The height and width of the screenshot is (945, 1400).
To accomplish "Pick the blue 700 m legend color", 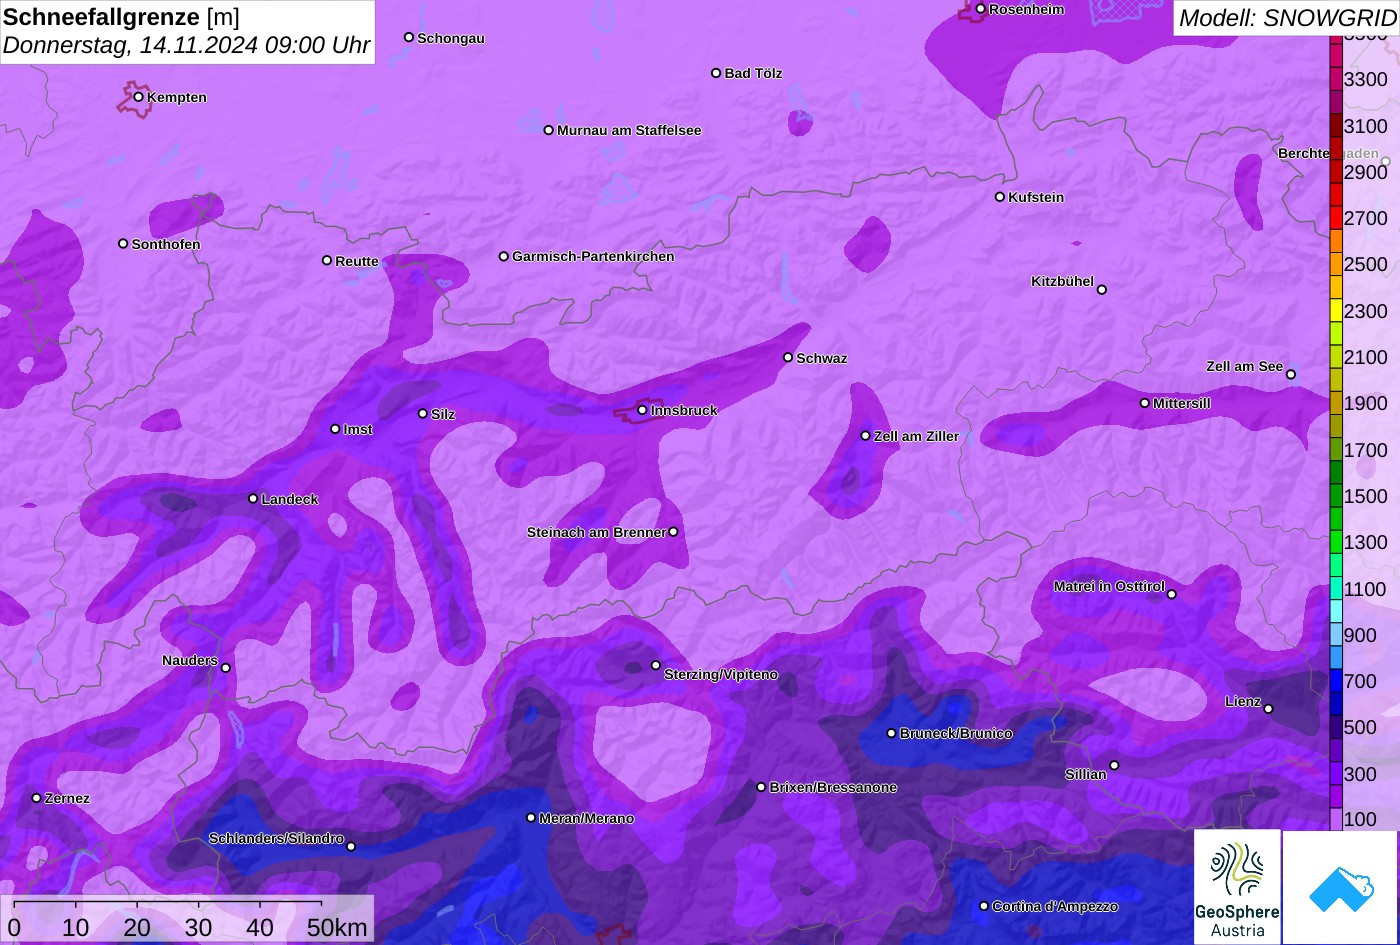I will [x=1336, y=681].
